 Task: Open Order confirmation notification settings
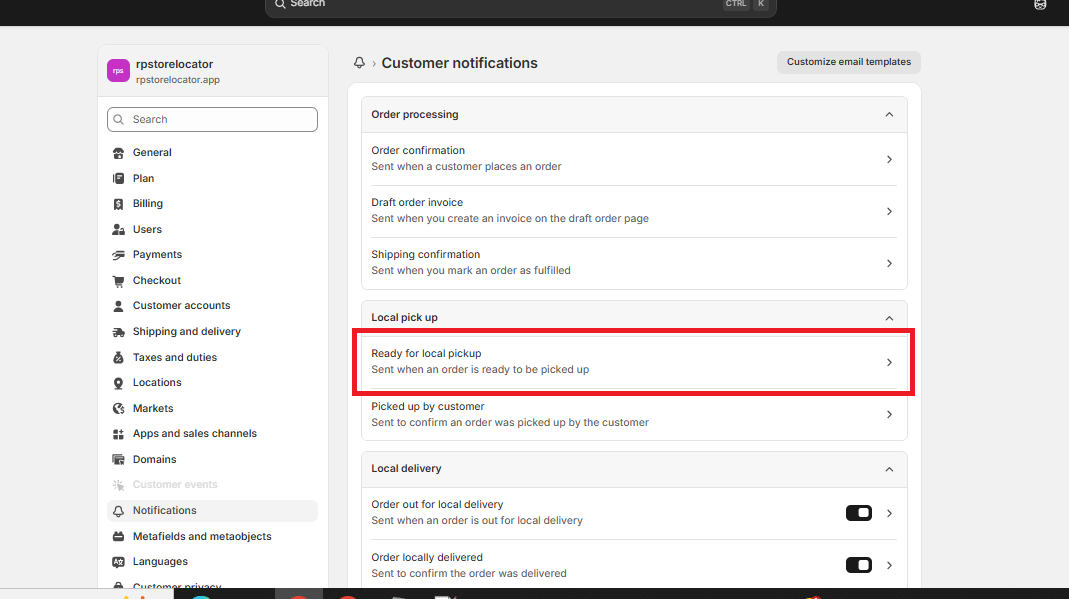(x=634, y=159)
